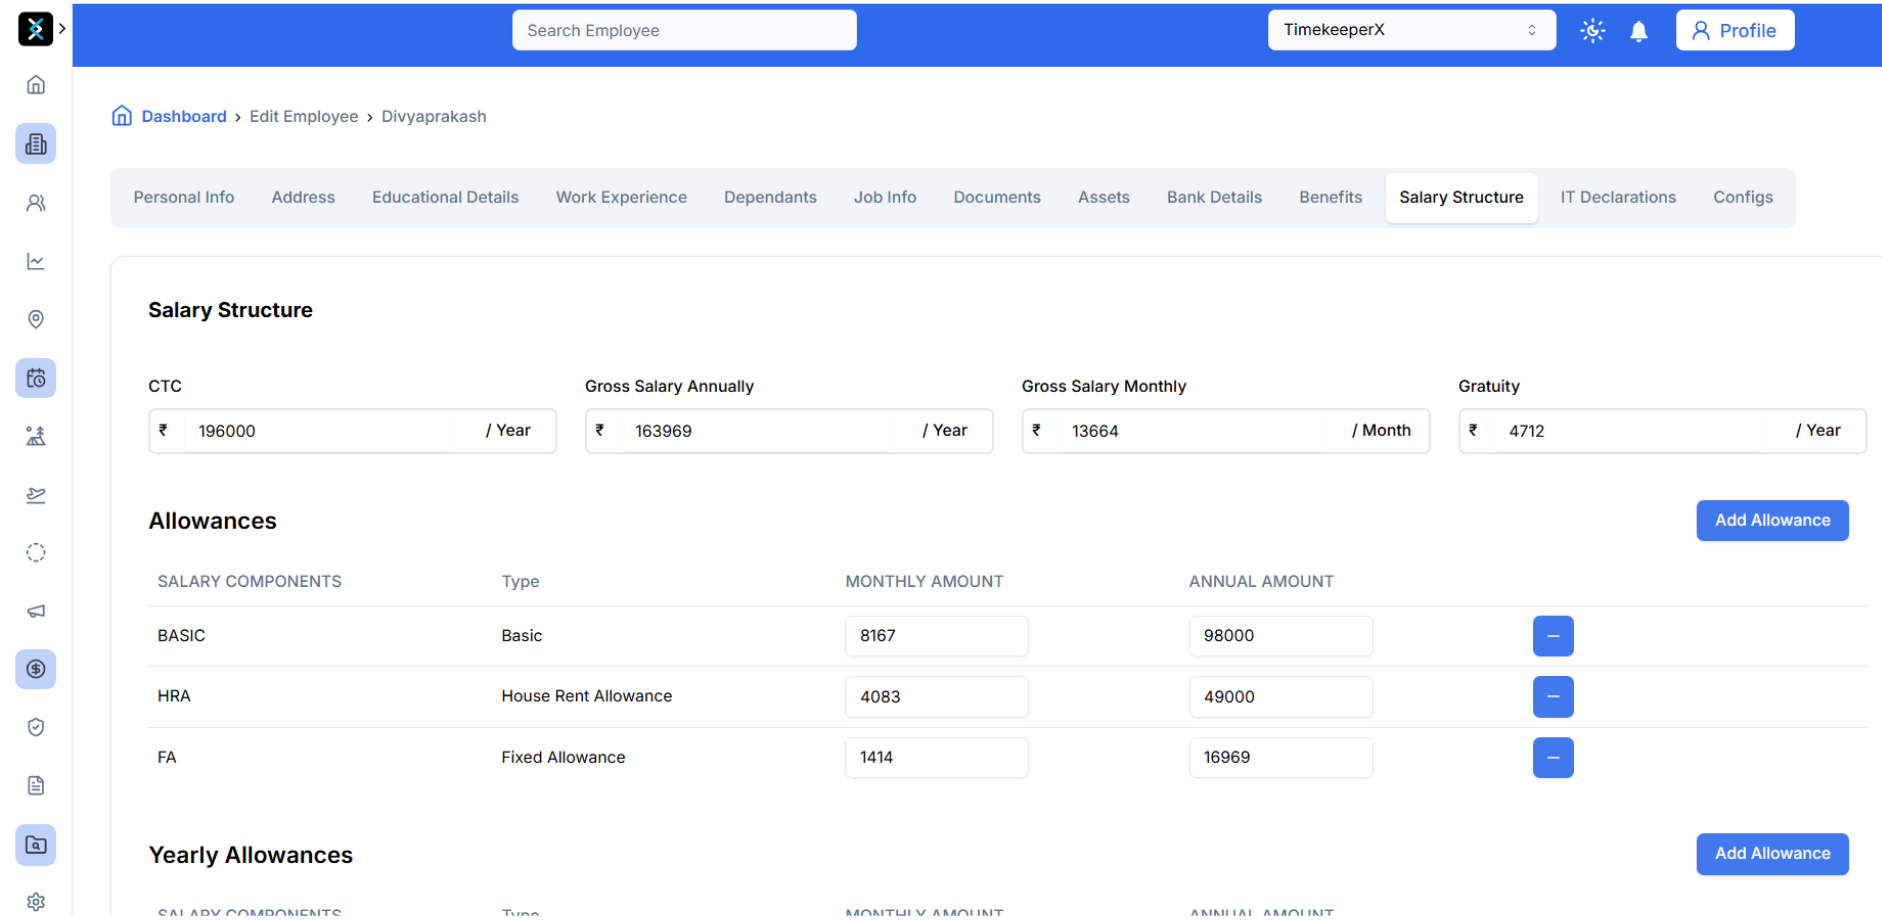
Task: Open the building/organization sidebar icon
Action: pyautogui.click(x=36, y=144)
